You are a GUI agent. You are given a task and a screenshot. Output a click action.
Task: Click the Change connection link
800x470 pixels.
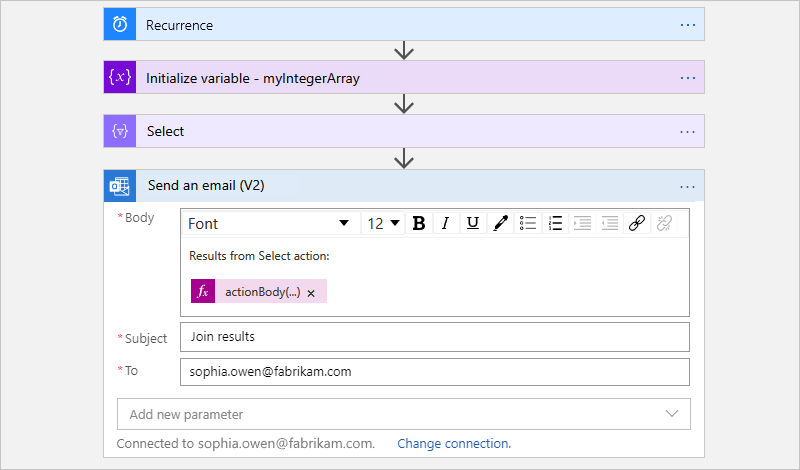pyautogui.click(x=454, y=443)
